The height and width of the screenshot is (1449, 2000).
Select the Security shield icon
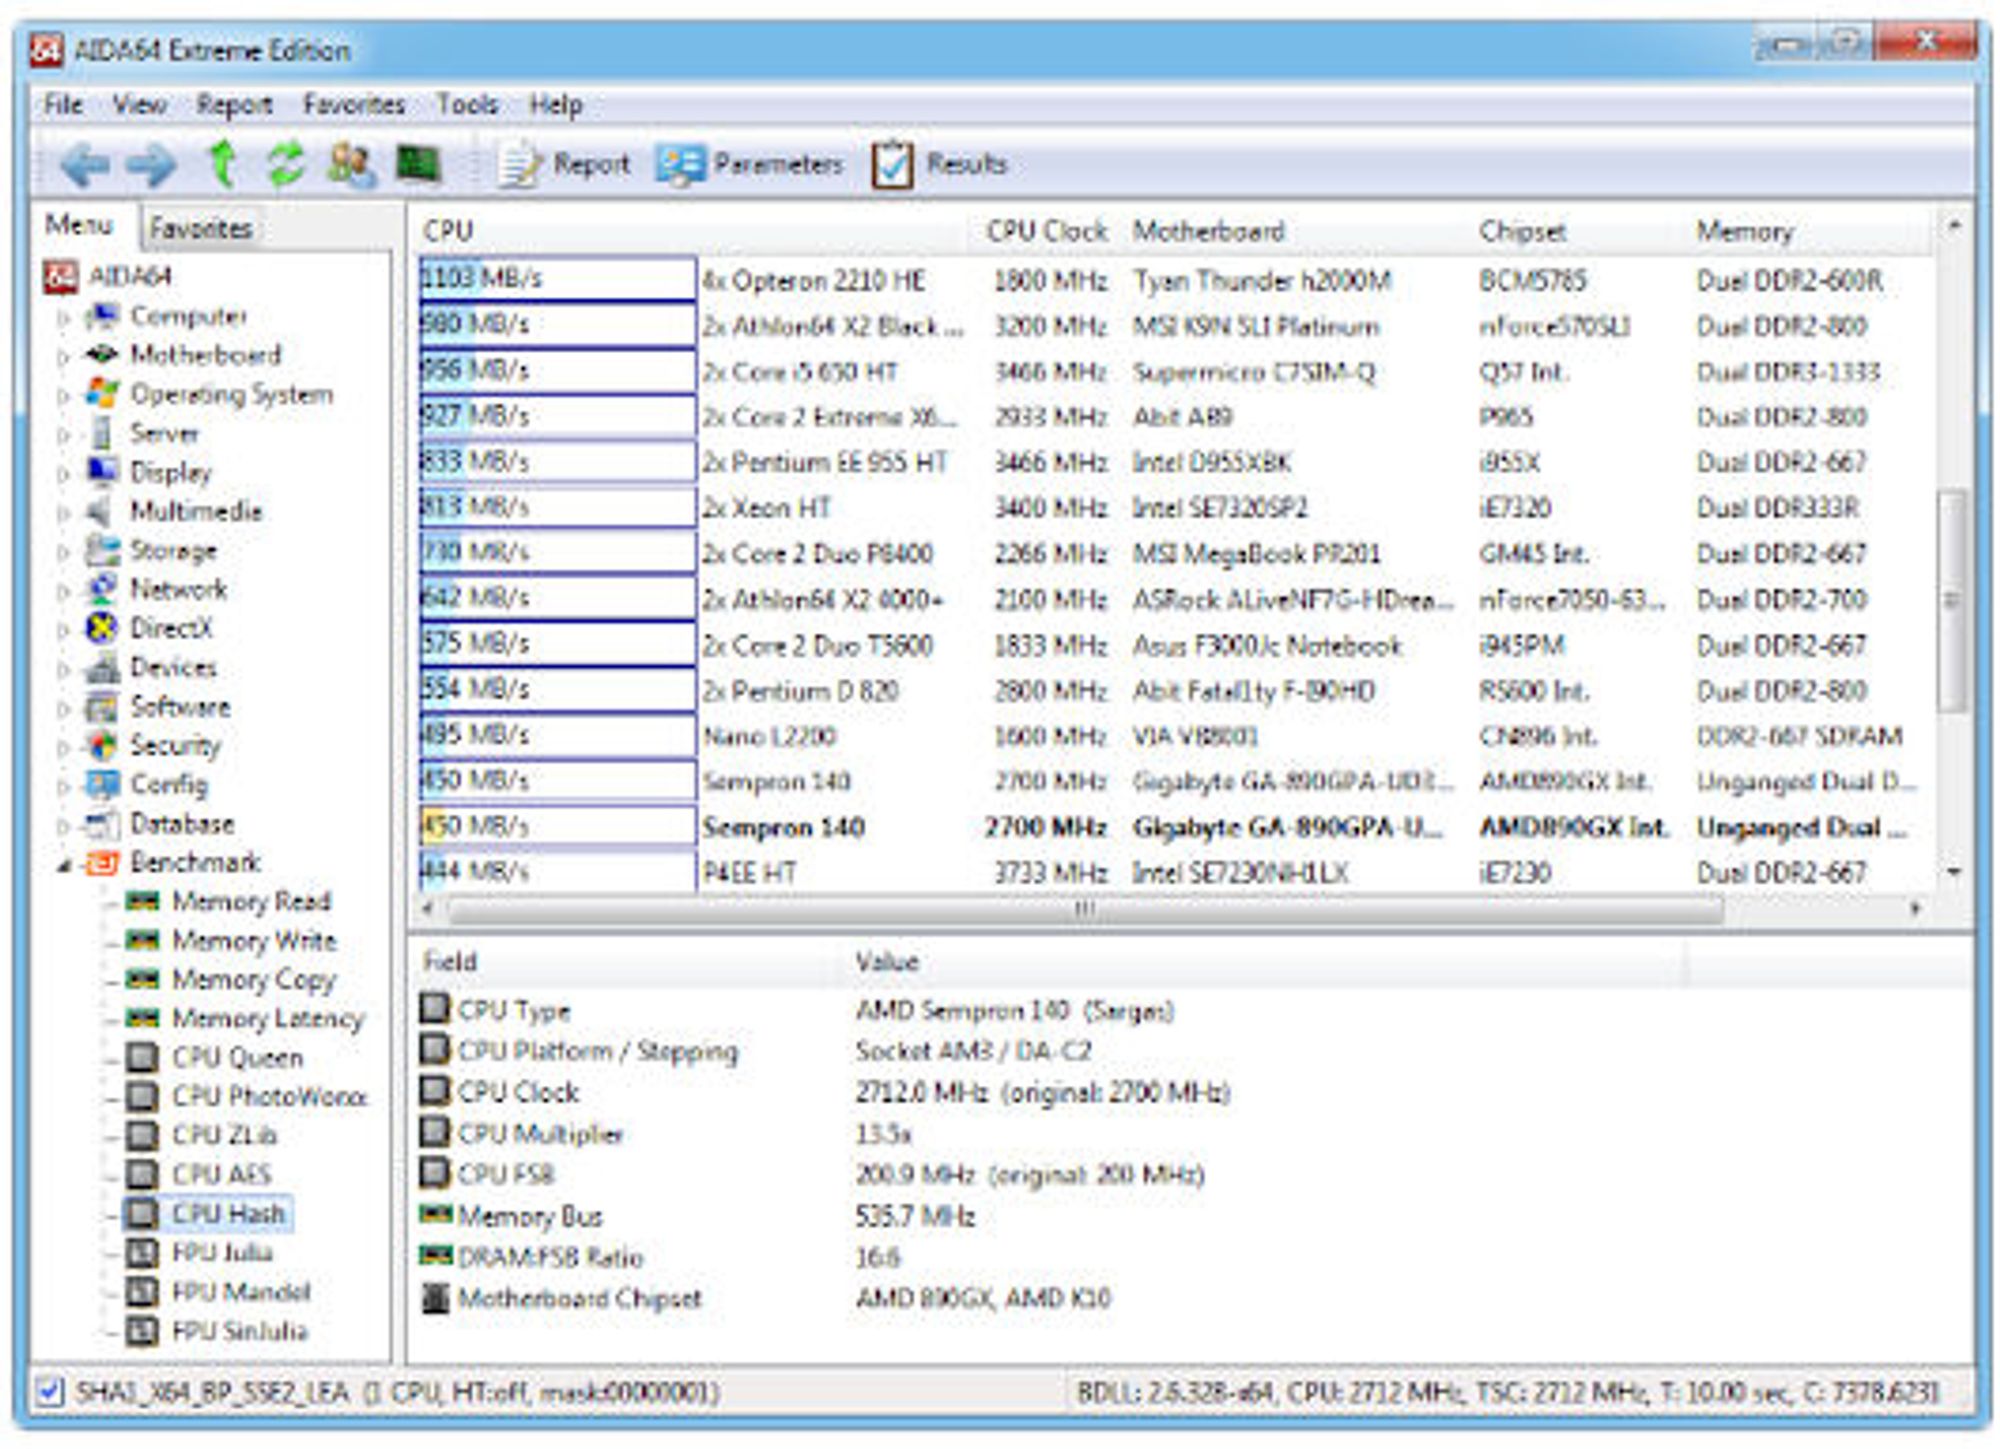102,746
